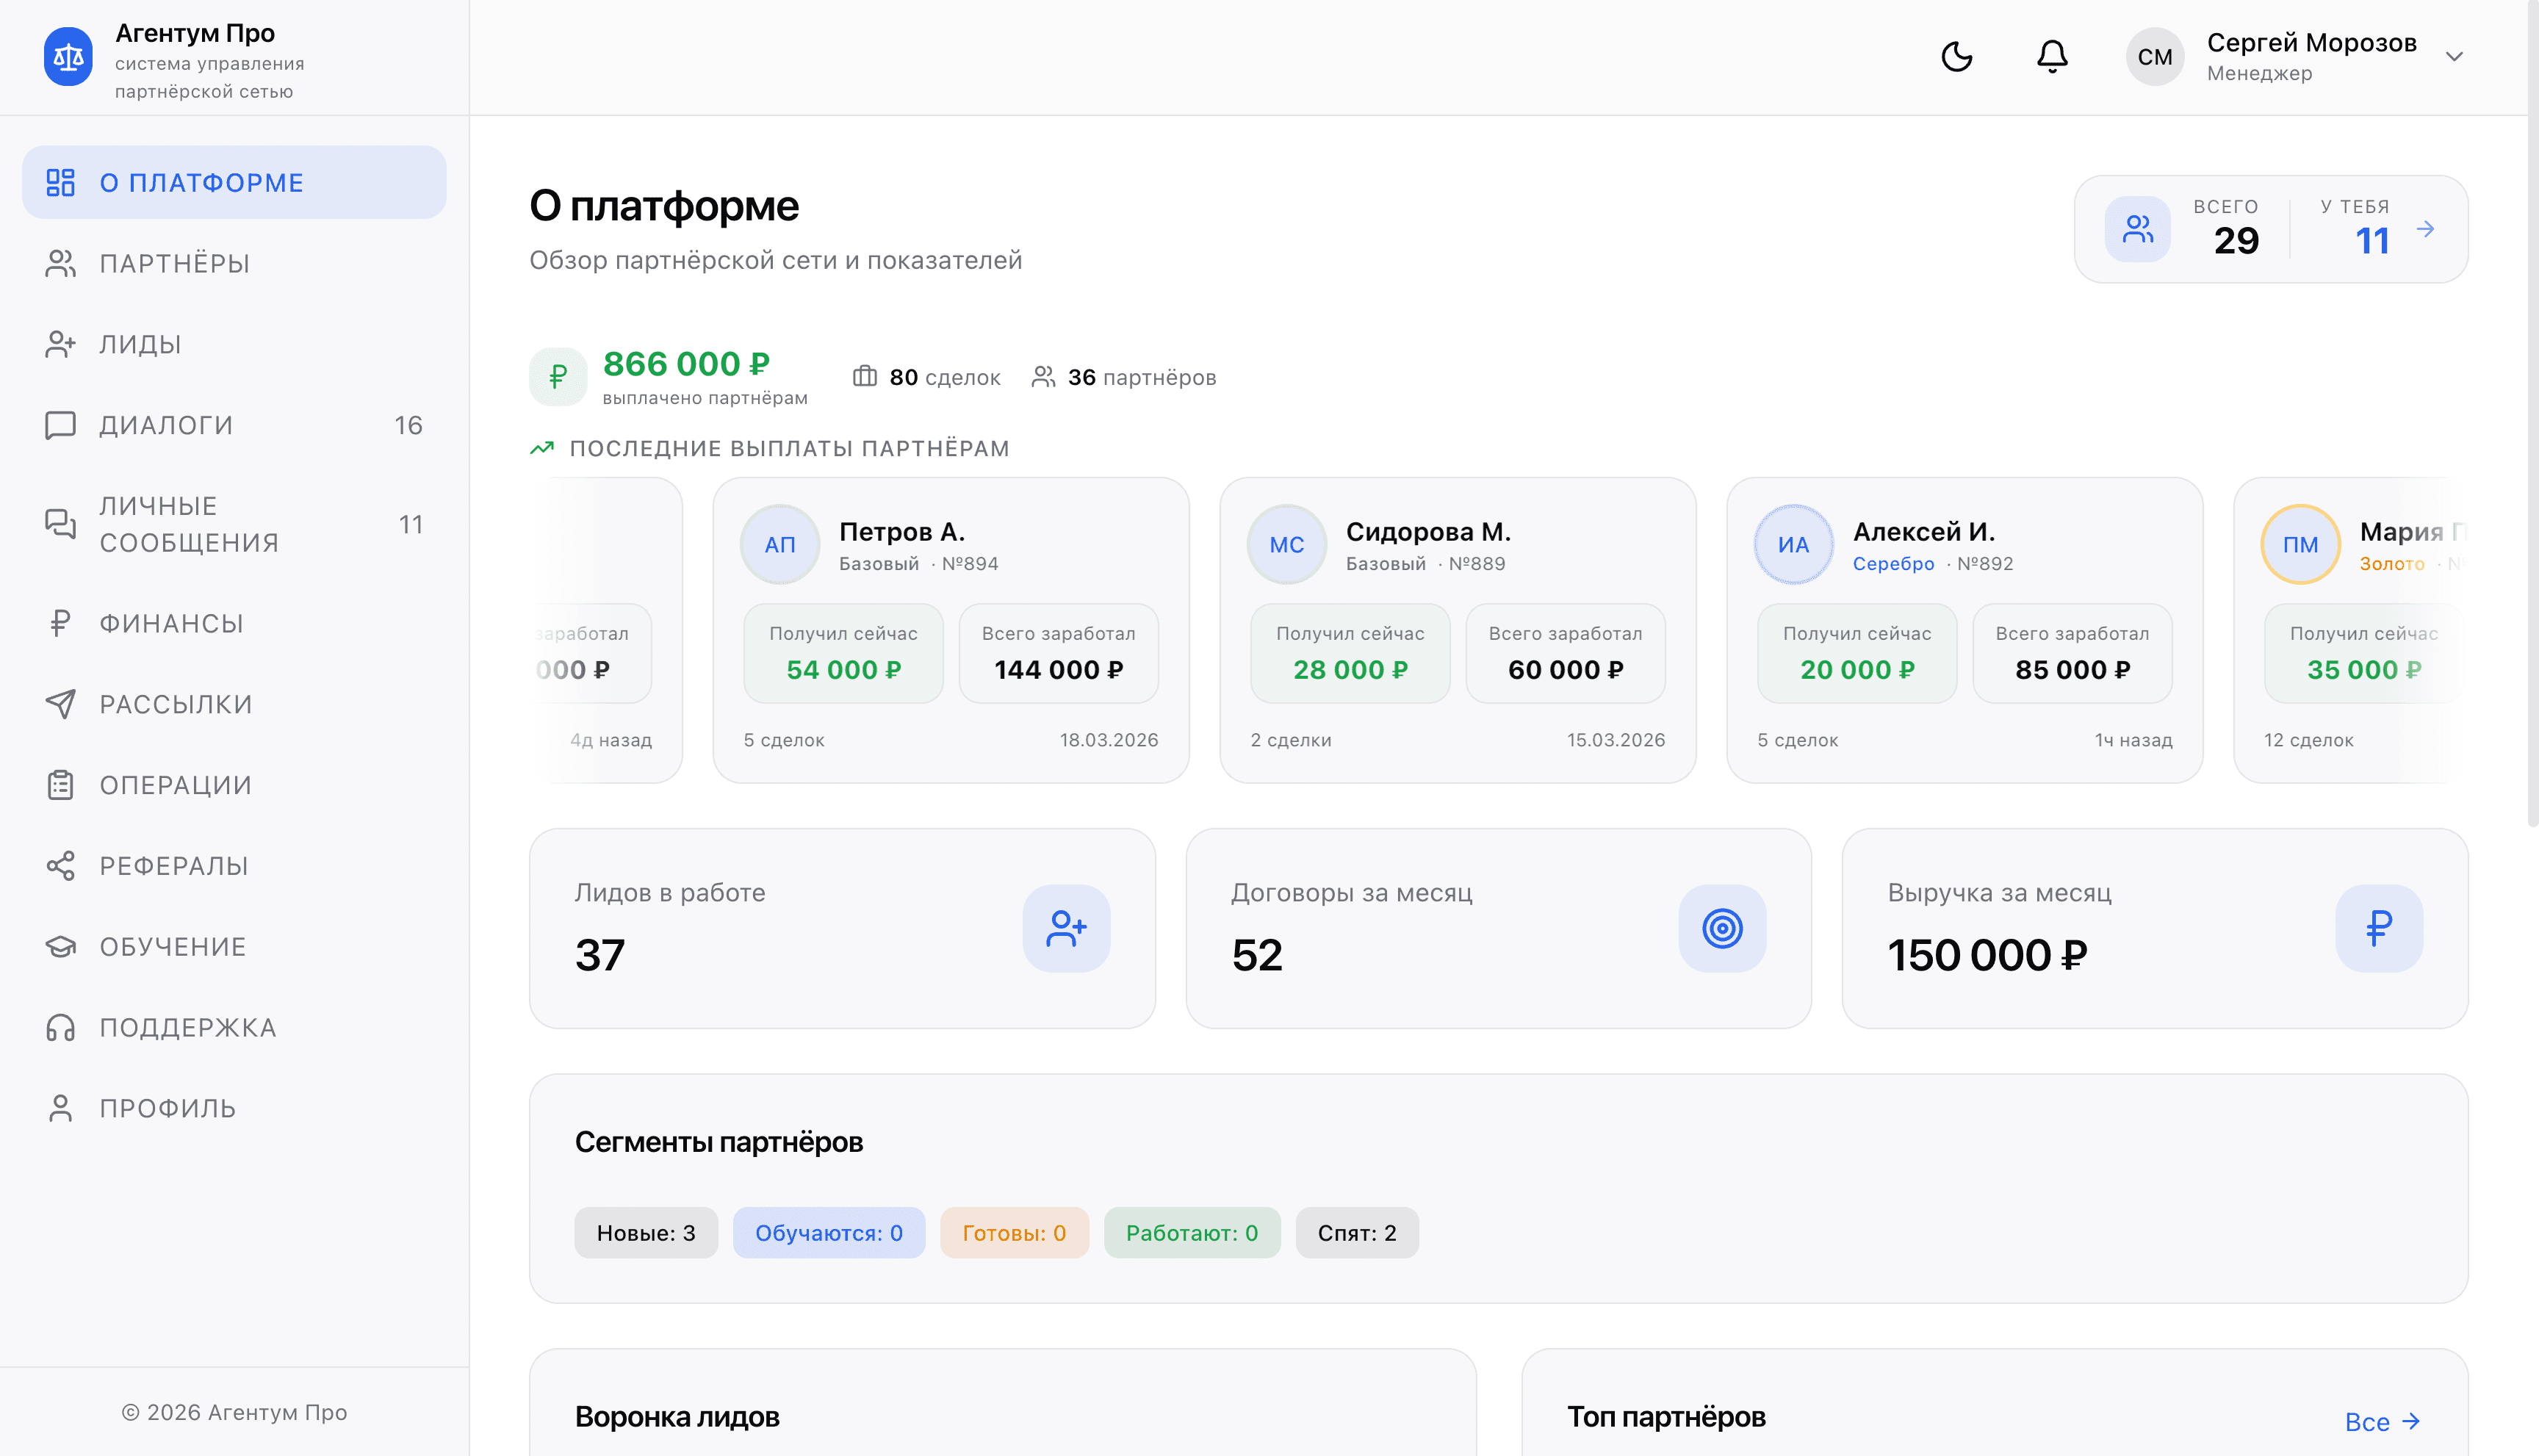Viewport: 2539px width, 1456px height.
Task: Click the Профиль person icon
Action: coord(60,1108)
